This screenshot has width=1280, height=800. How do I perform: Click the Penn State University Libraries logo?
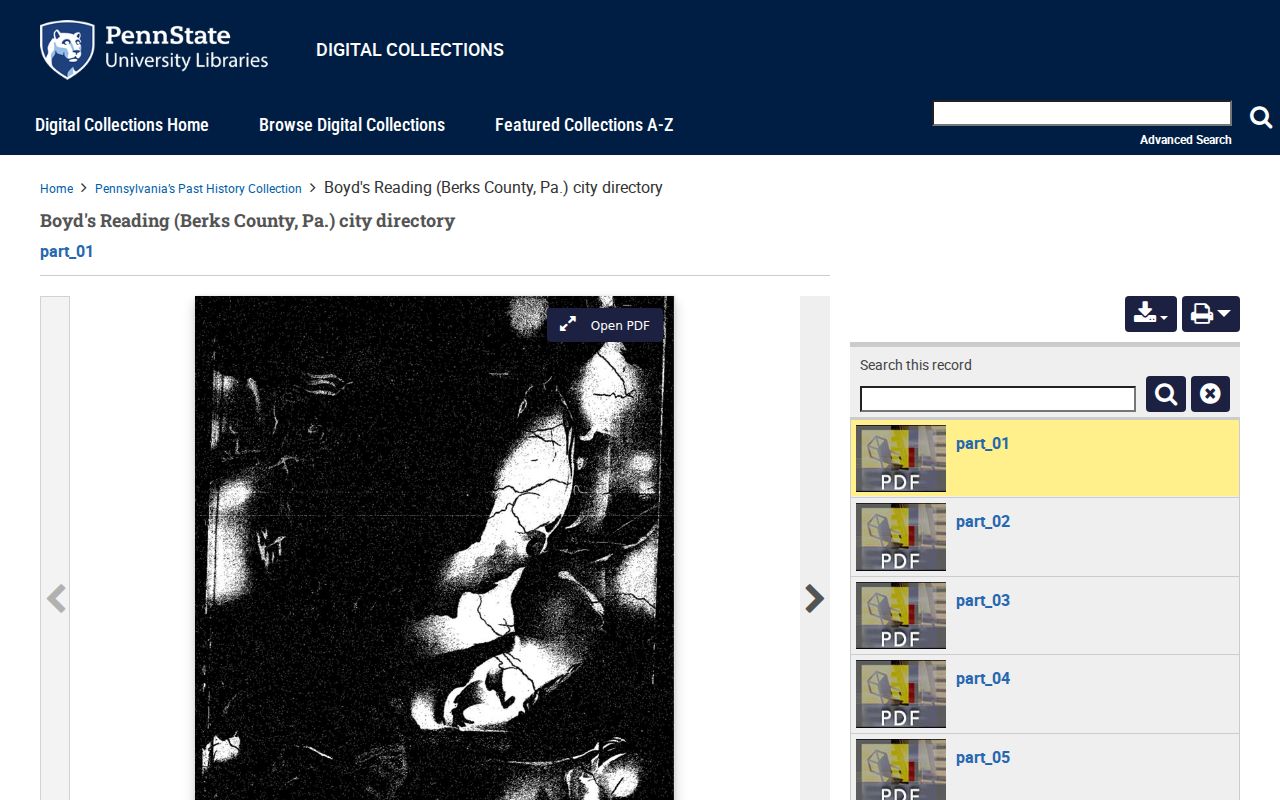click(x=154, y=49)
